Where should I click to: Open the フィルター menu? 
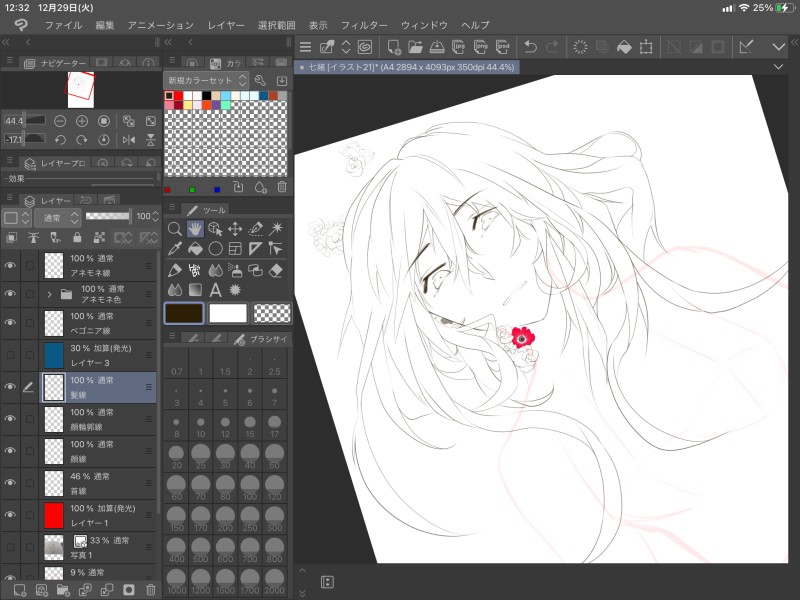point(363,23)
